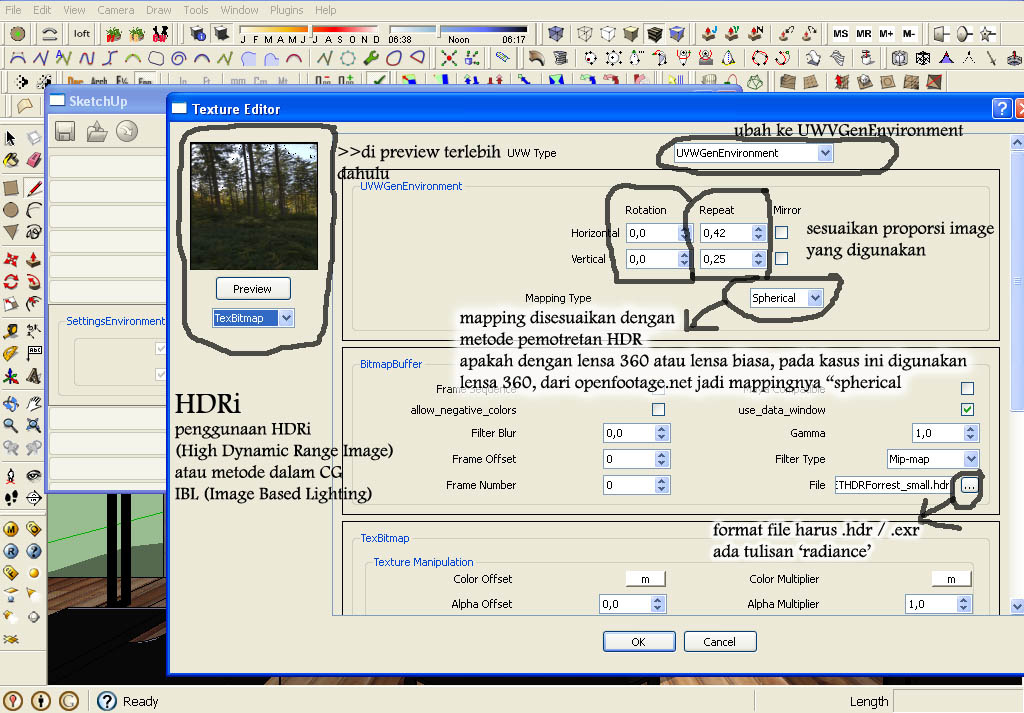Switch to Wireframe face style
1024x713 pixels.
(x=585, y=33)
